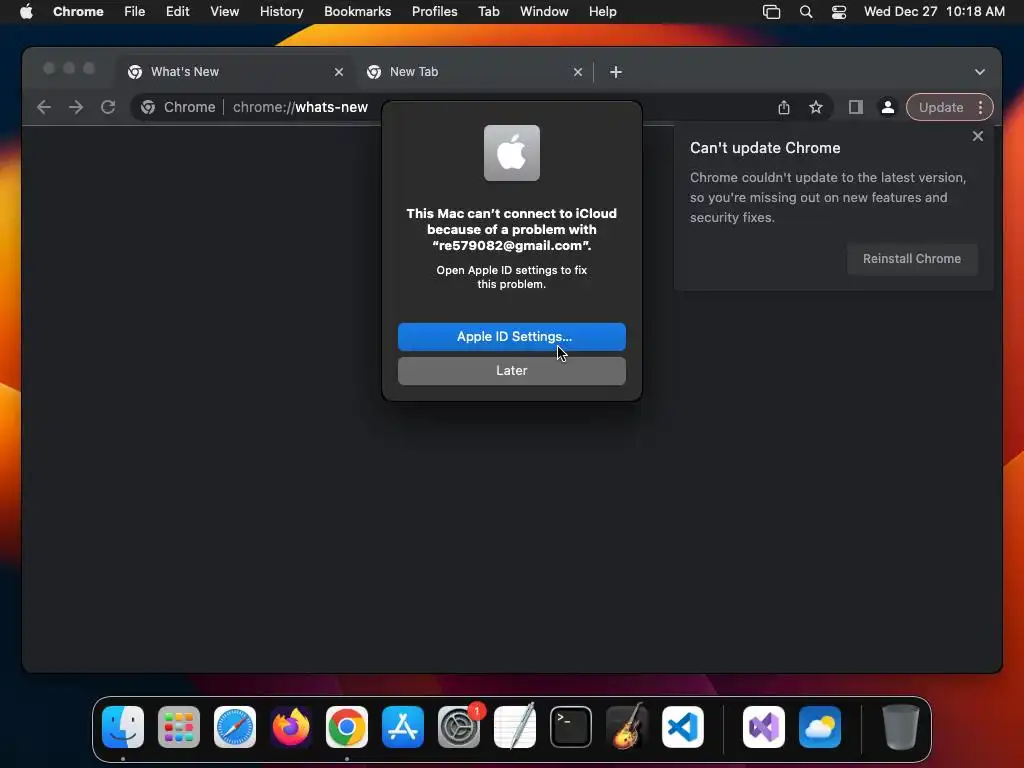Open System Settings from the Dock
Image resolution: width=1024 pixels, height=768 pixels.
point(459,727)
